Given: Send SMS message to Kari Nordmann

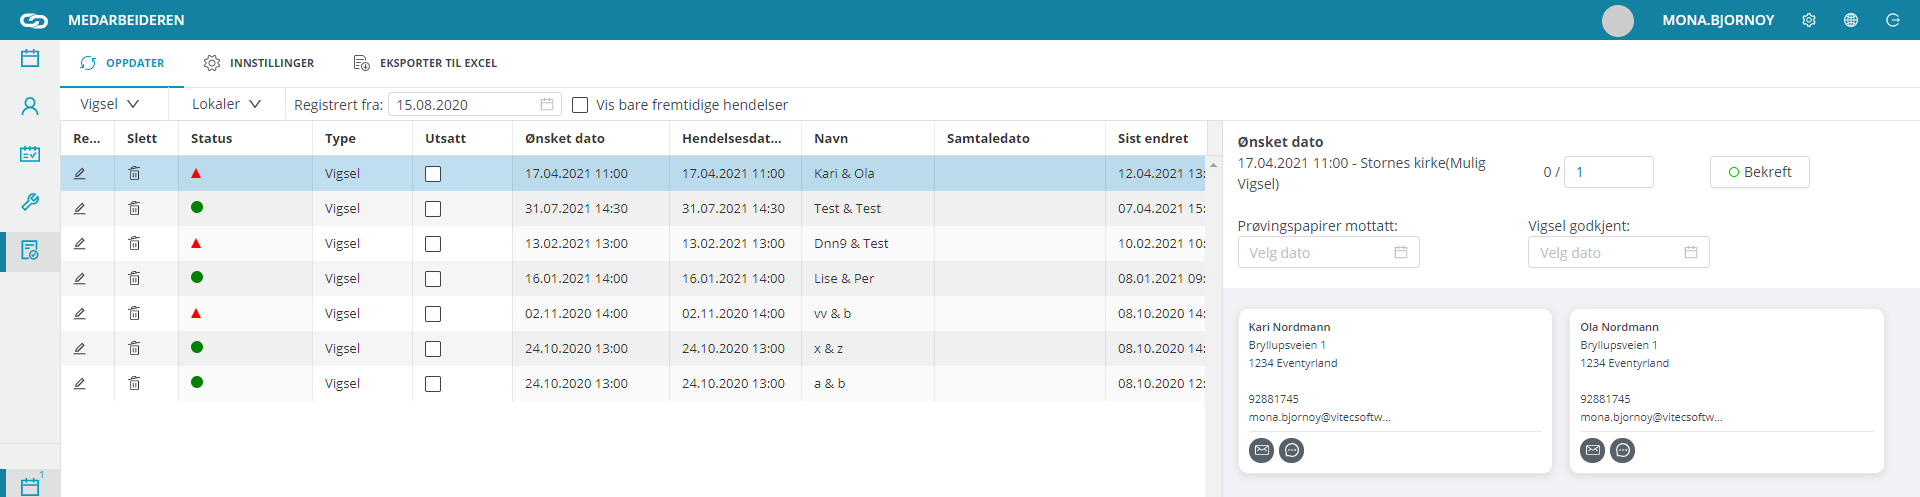Looking at the screenshot, I should pos(1292,451).
